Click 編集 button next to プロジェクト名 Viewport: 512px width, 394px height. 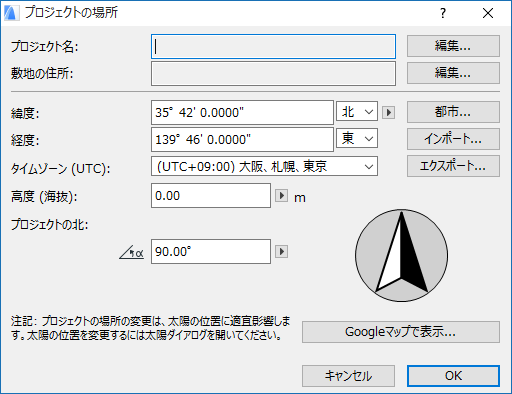[x=453, y=46]
